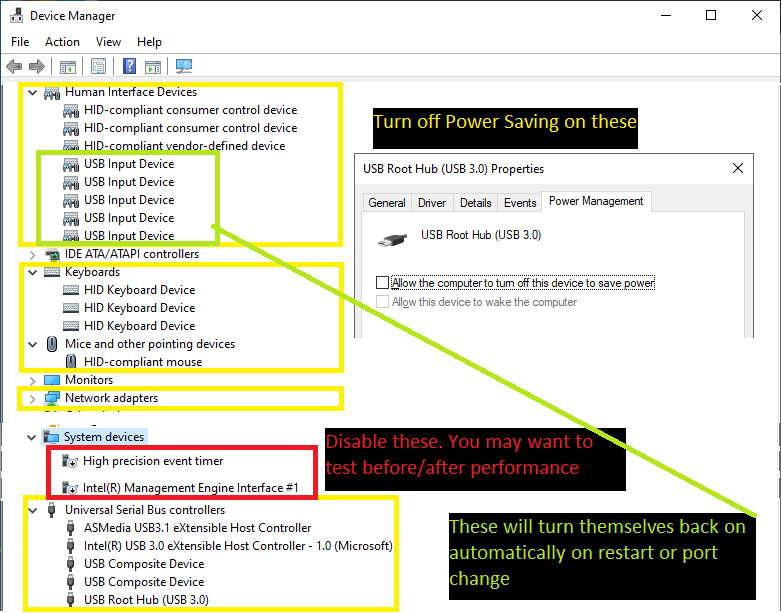Switch to the Driver tab
Image resolution: width=781 pixels, height=613 pixels.
[432, 203]
